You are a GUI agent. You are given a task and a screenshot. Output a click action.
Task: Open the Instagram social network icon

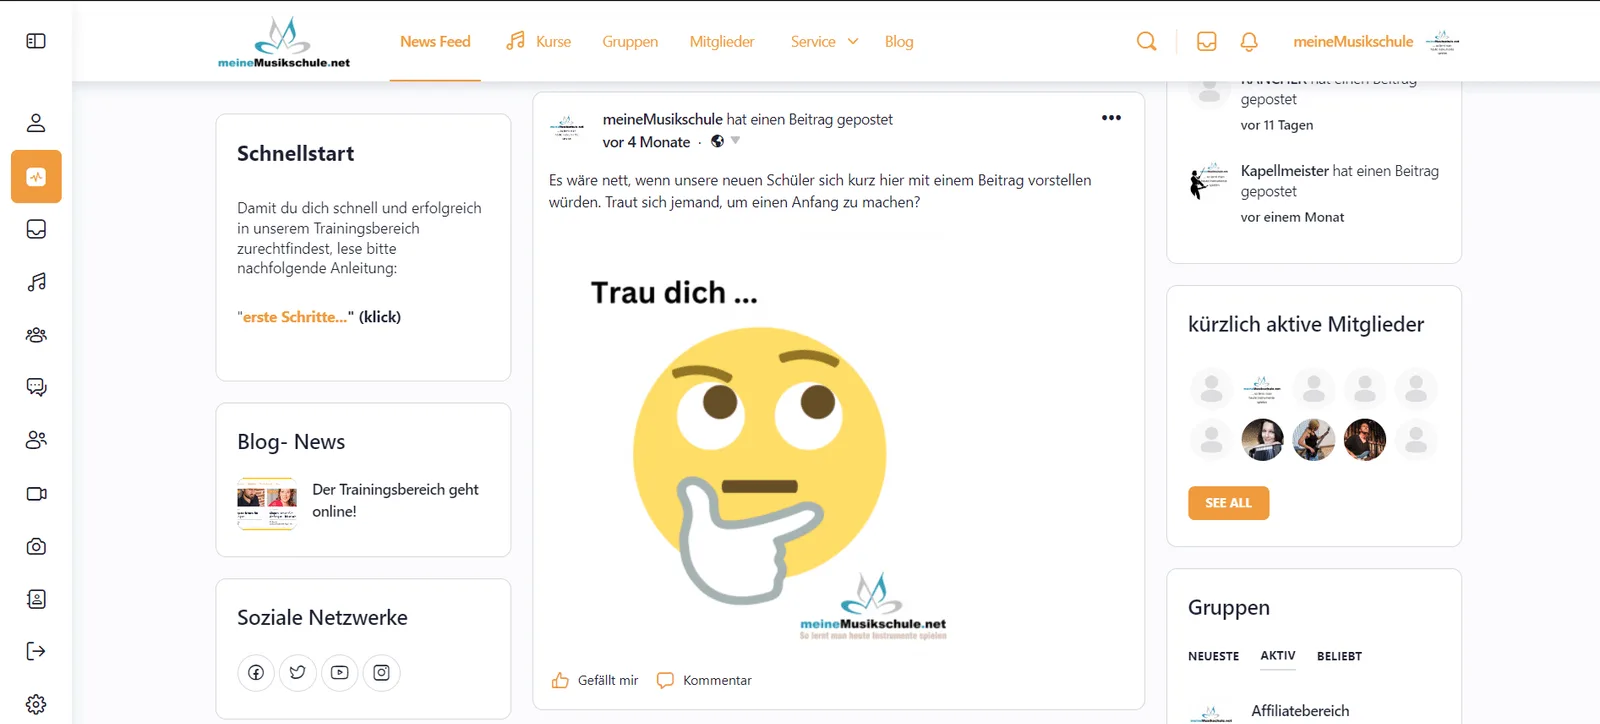[382, 673]
